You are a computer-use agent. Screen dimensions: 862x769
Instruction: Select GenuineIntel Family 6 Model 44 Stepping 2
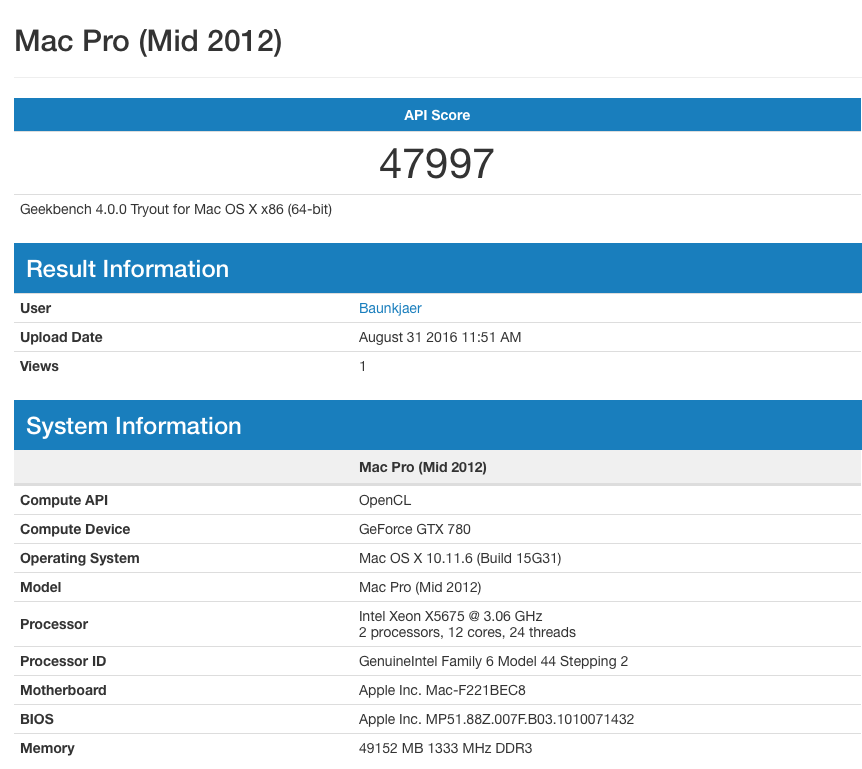pyautogui.click(x=493, y=661)
